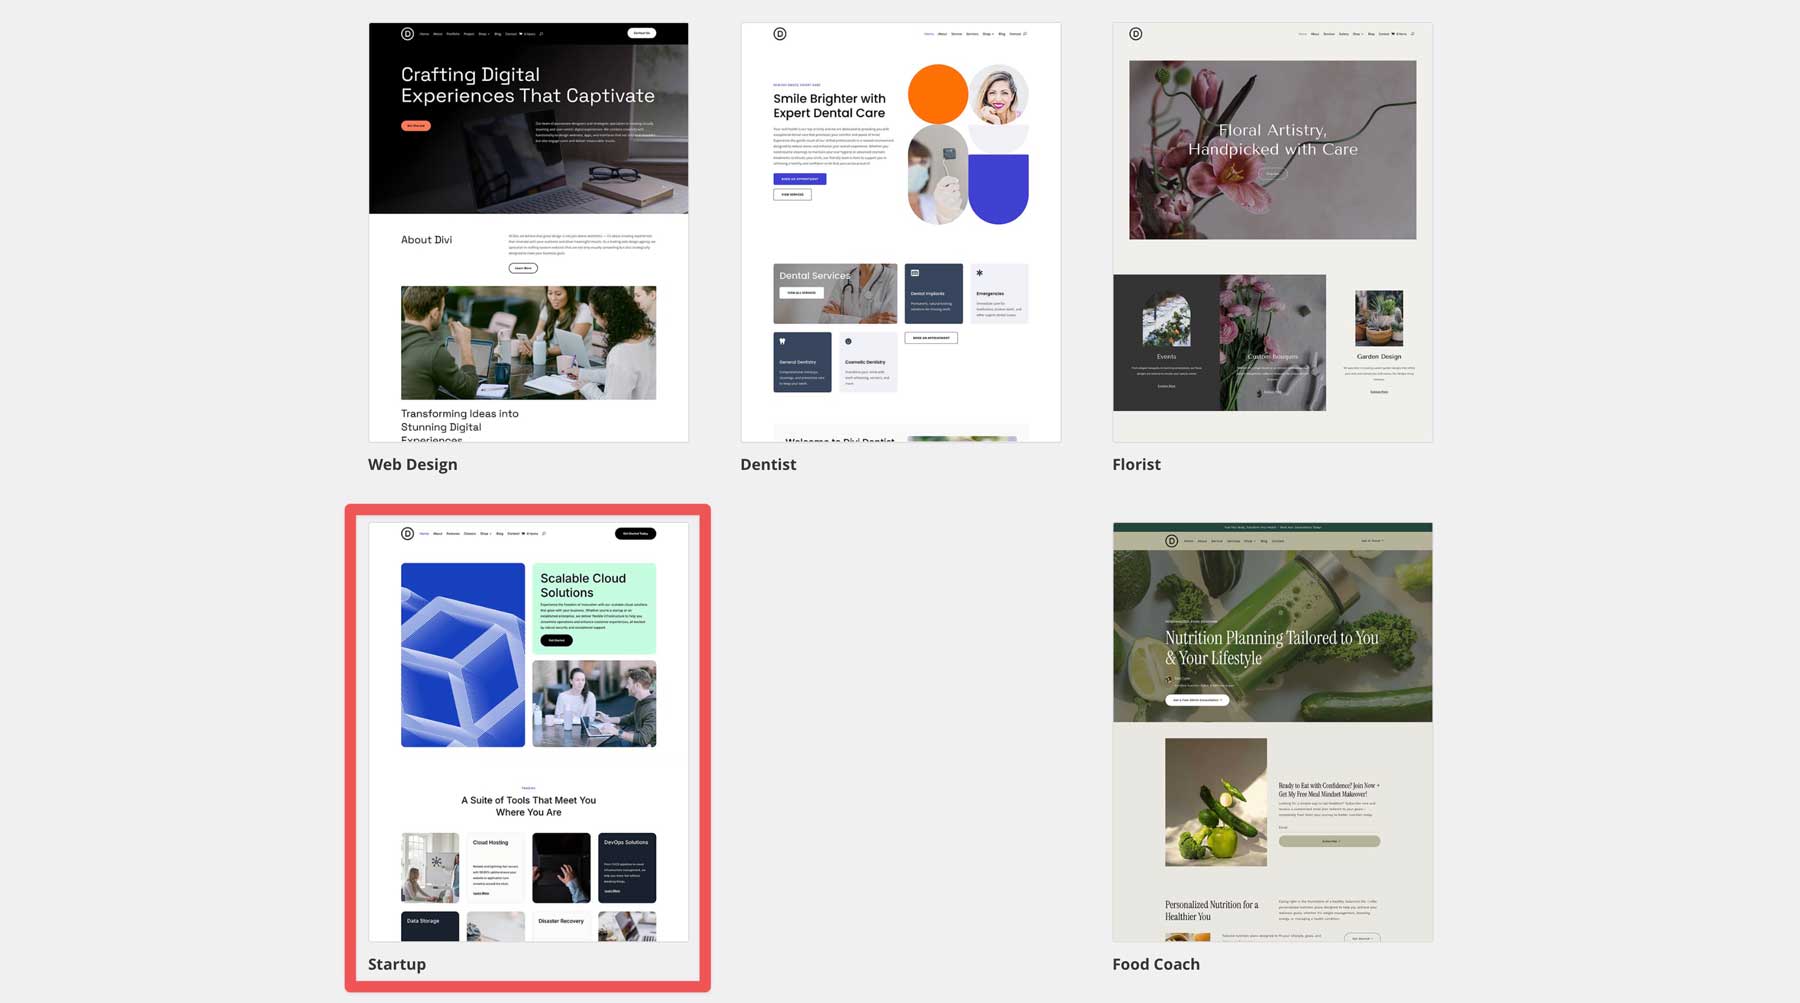Screen dimensions: 1800x1003
Task: Click the Get Started button on the Startup hero
Action: pyautogui.click(x=556, y=640)
